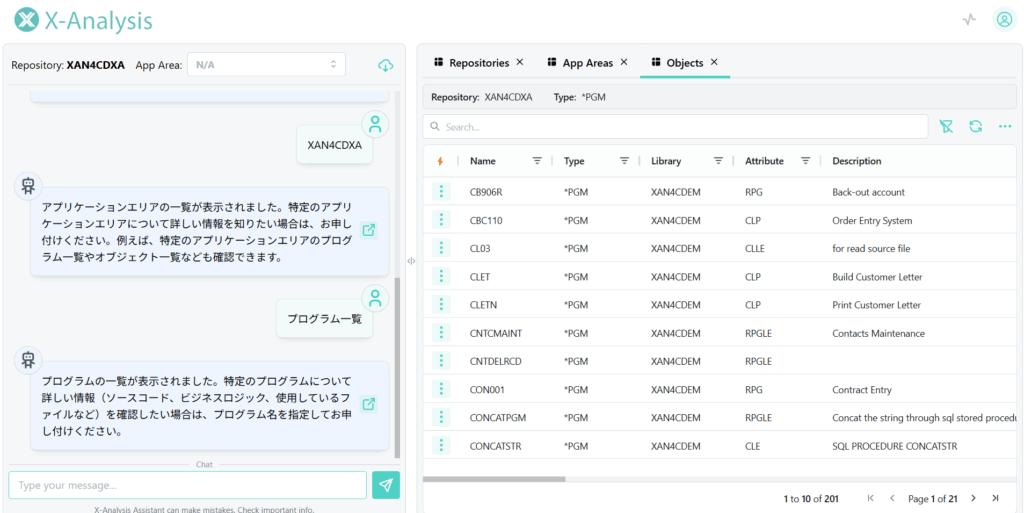Image resolution: width=1024 pixels, height=513 pixels.
Task: Open row actions menu for CONCATPGM
Action: coord(441,417)
